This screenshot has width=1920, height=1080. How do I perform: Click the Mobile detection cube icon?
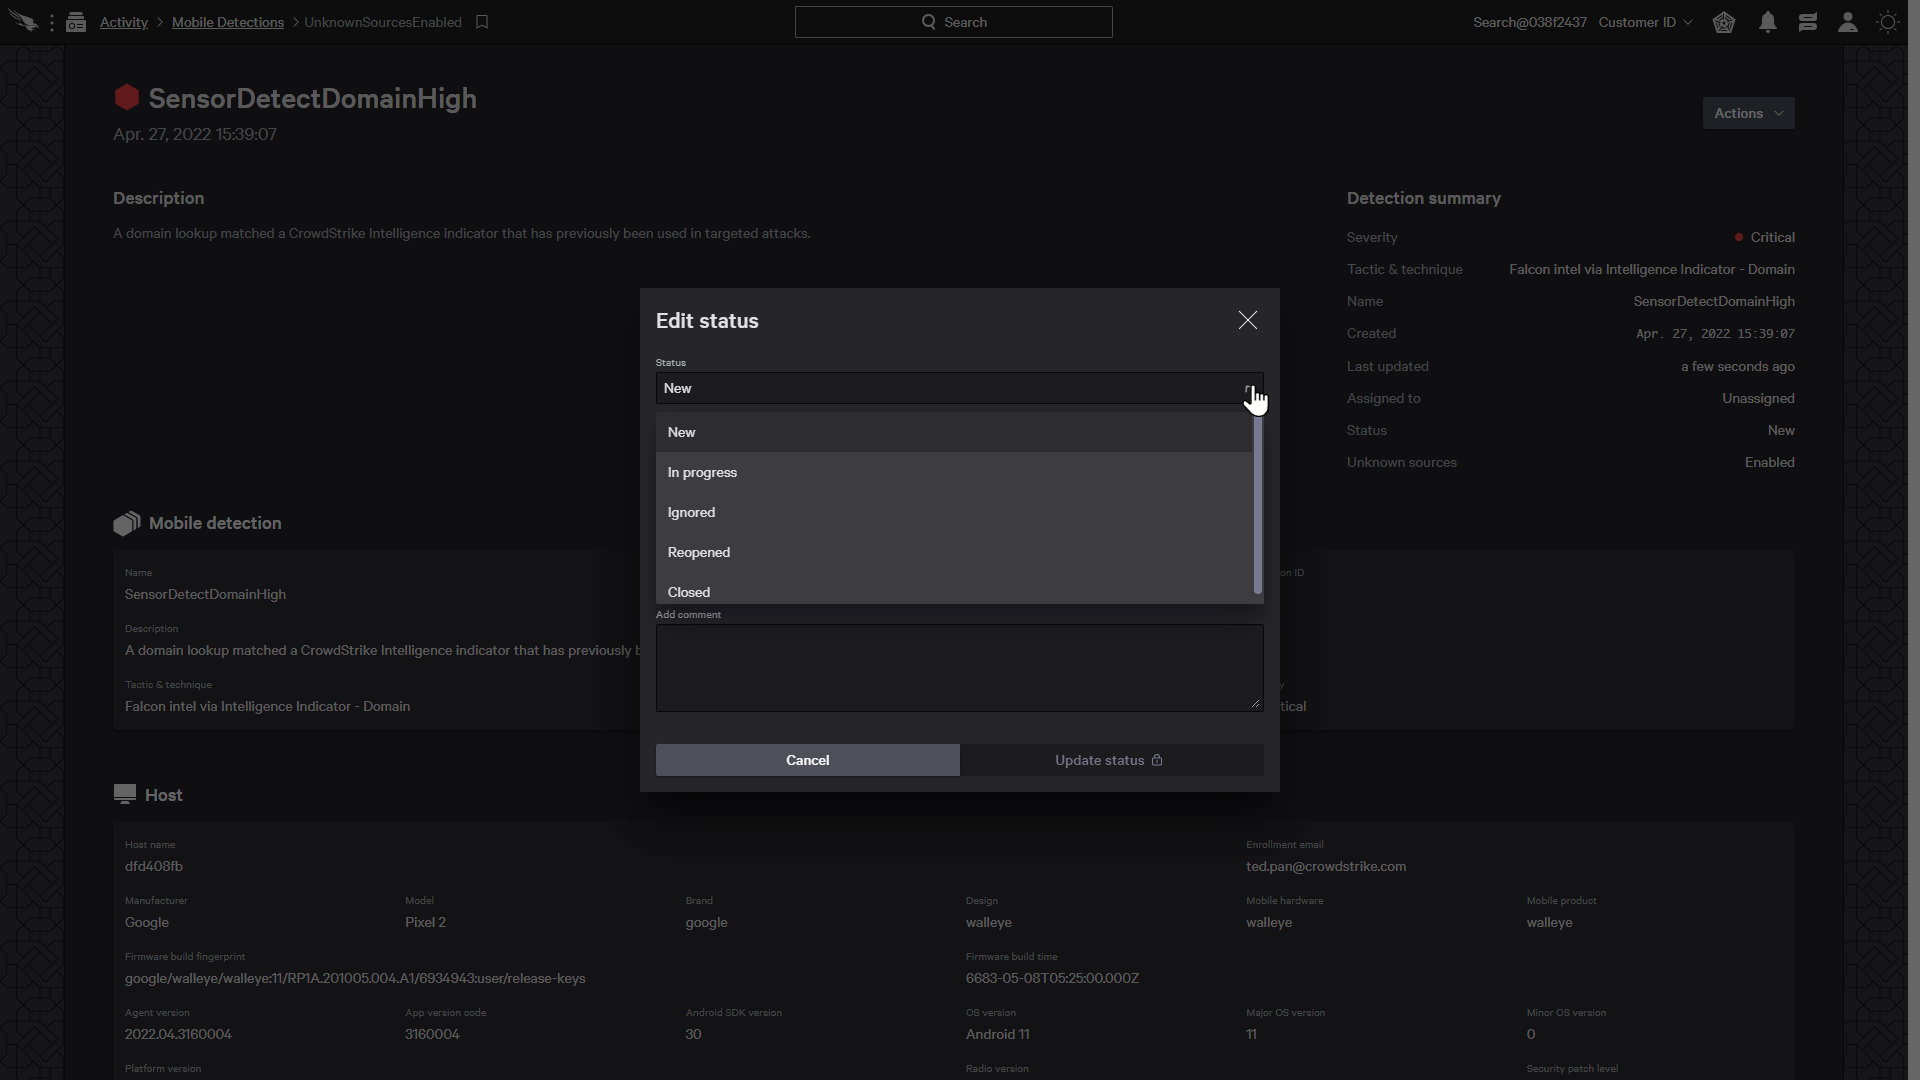(x=126, y=523)
